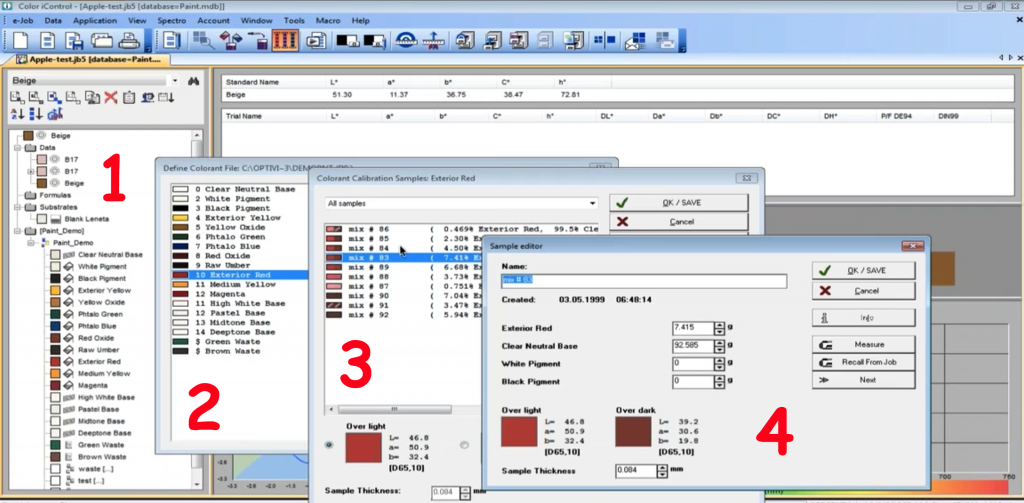
Task: Click the printer icon in the toolbar
Action: [127, 41]
